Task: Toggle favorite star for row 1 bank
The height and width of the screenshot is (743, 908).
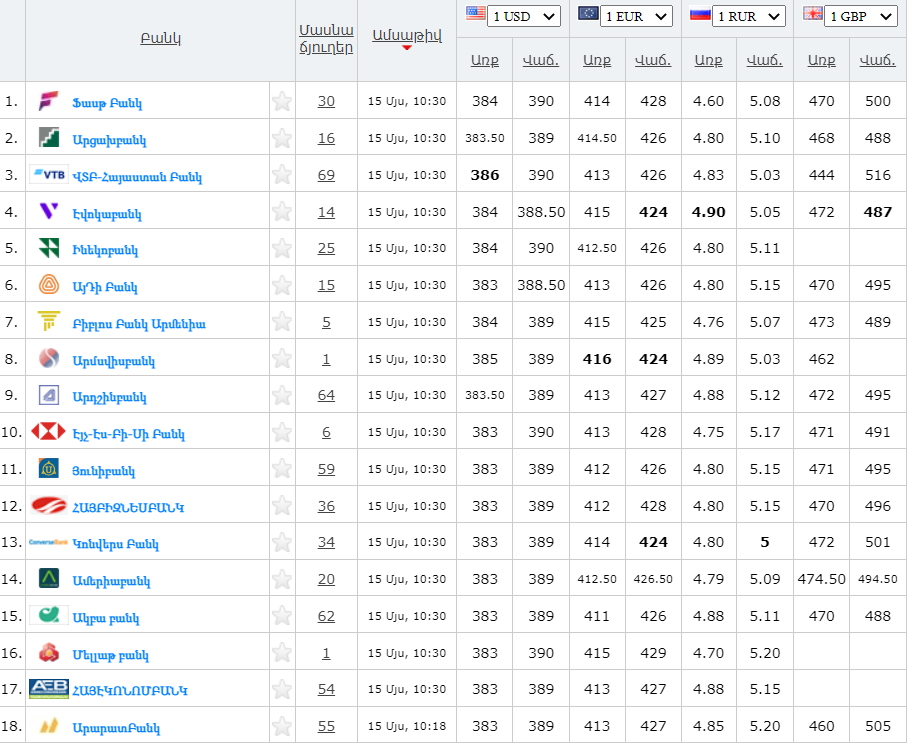Action: point(282,101)
